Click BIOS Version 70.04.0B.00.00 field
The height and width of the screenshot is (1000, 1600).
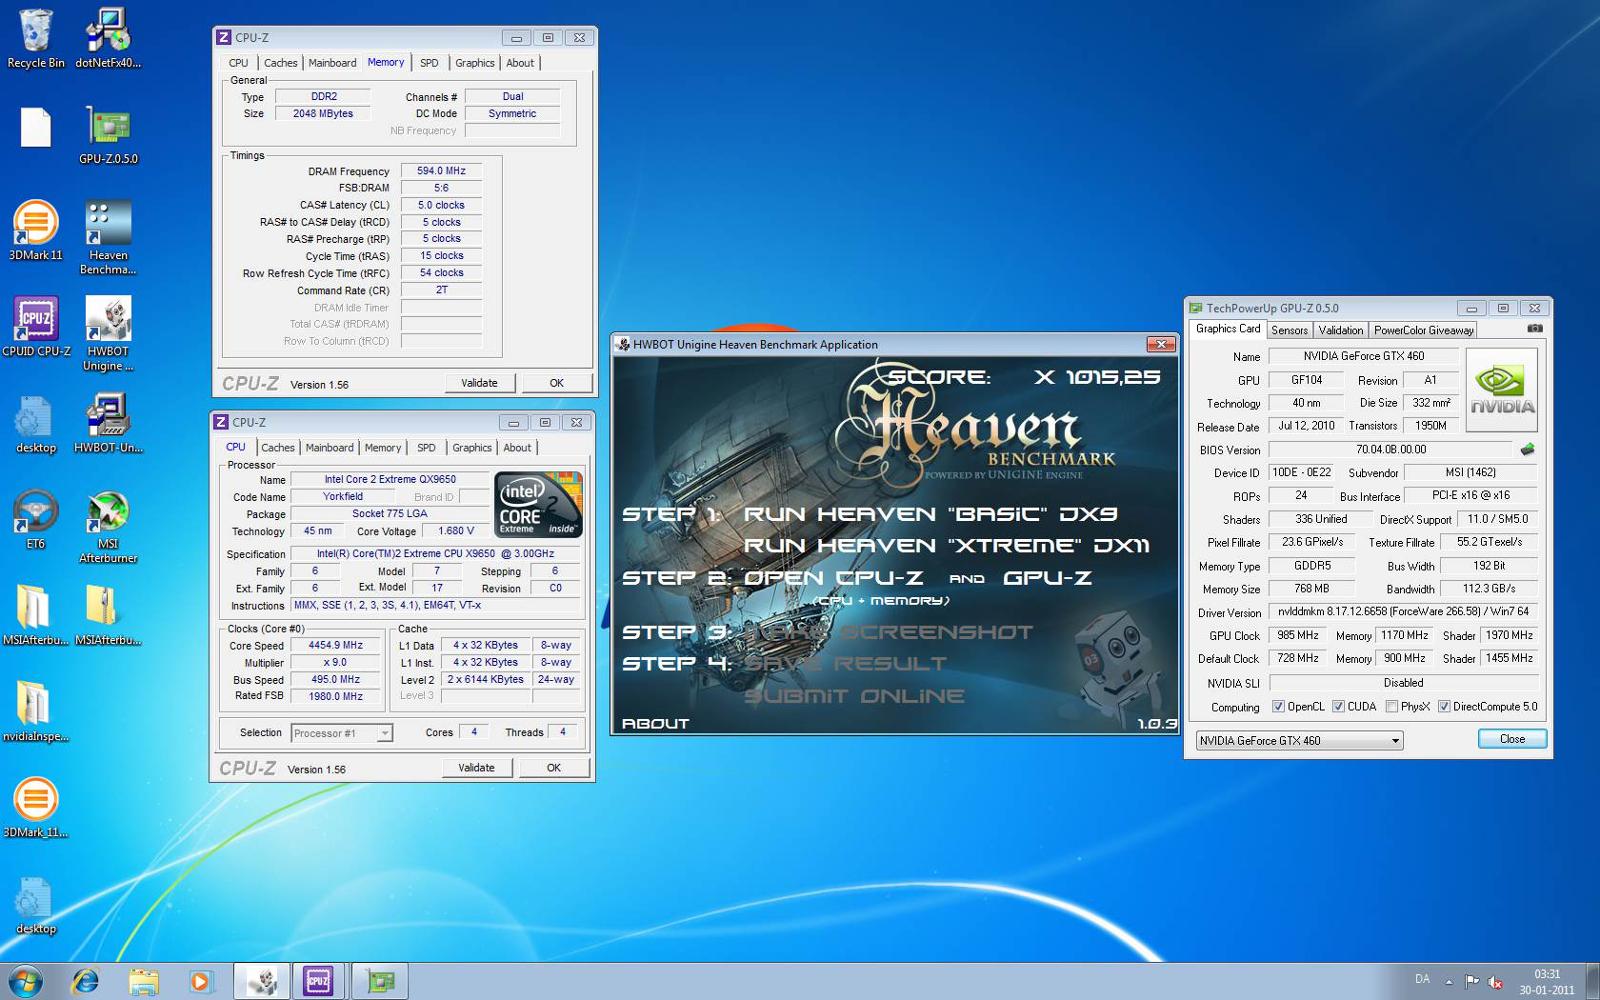(1391, 450)
